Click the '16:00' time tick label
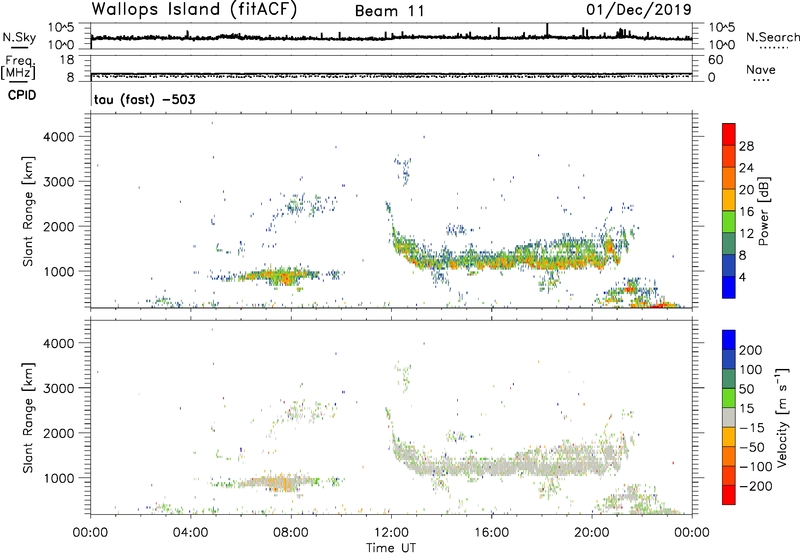The image size is (800, 554). pyautogui.click(x=491, y=533)
